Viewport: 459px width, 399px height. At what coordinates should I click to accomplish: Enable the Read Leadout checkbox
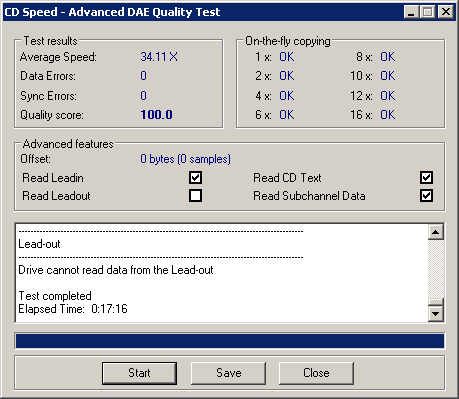(x=195, y=196)
